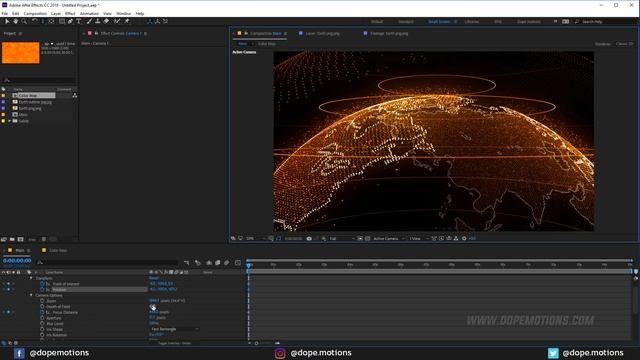Toggle shy layers icon in timeline
Image resolution: width=640 pixels, height=360 pixels.
point(209,263)
